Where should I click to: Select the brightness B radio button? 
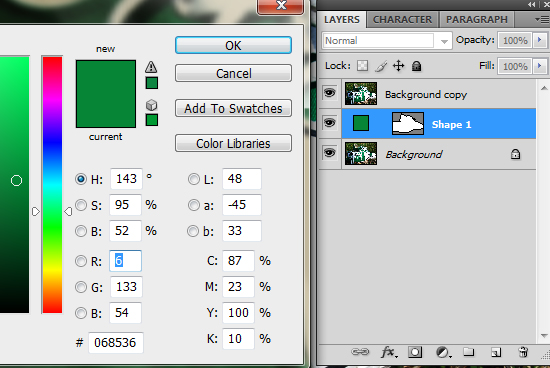coord(81,231)
